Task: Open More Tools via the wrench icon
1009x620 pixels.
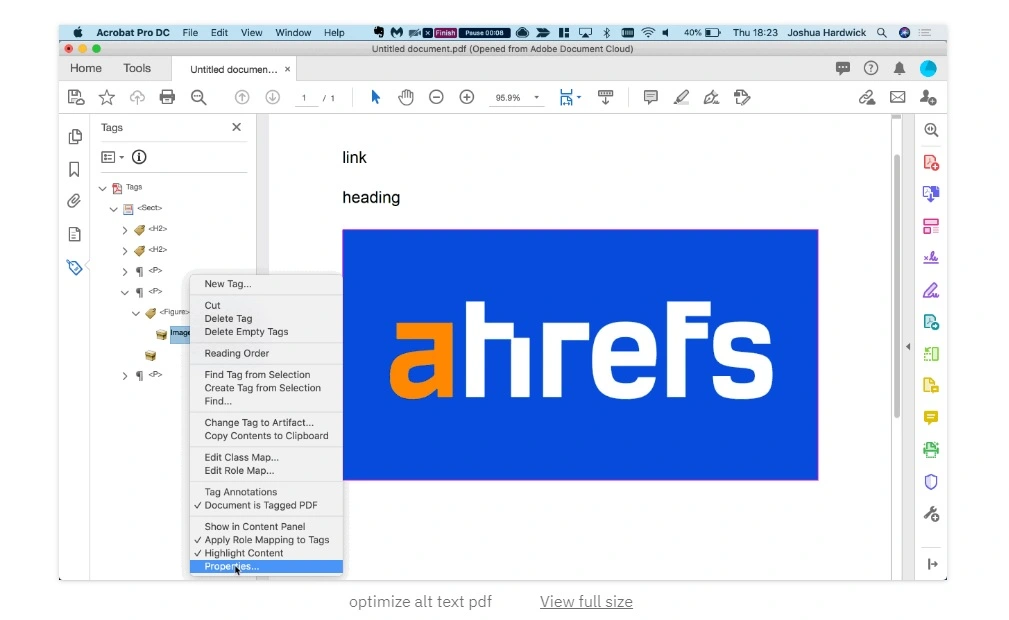Action: 931,514
